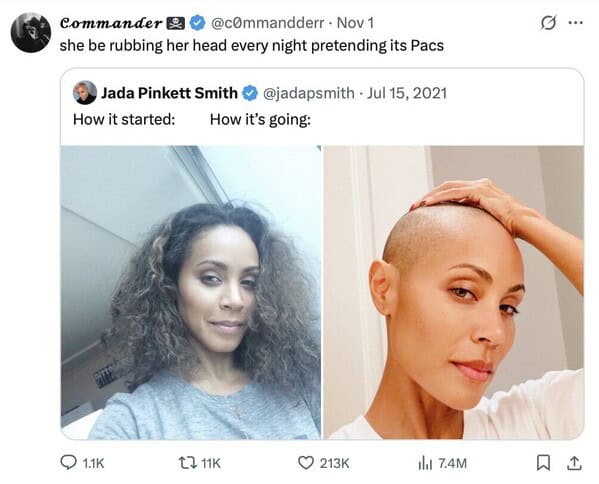The height and width of the screenshot is (484, 599).
Task: Open the Jul 15, 2021 quoted timestamp
Action: pos(407,93)
